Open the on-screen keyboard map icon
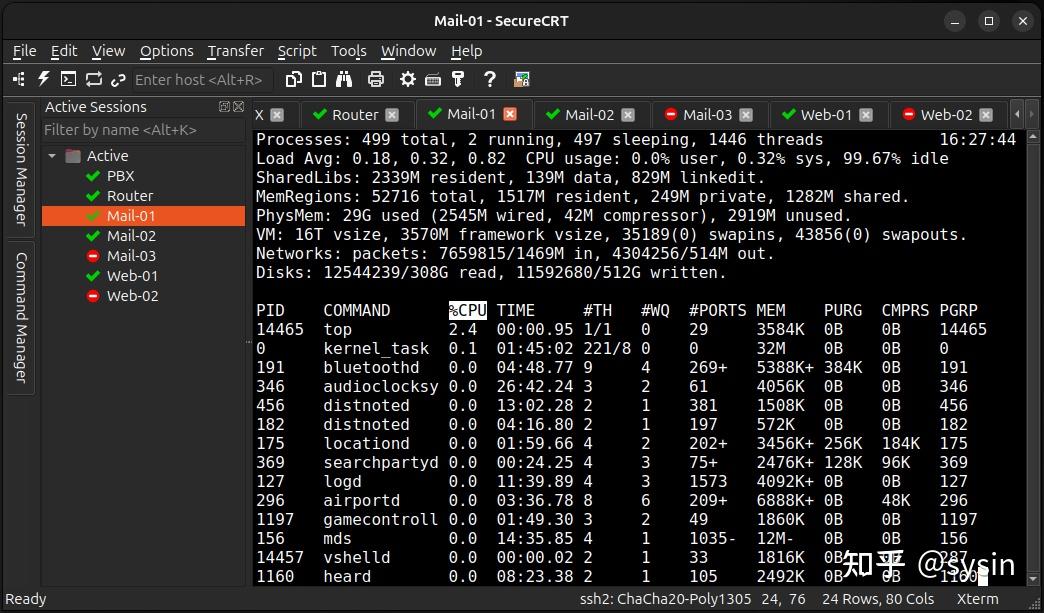The height and width of the screenshot is (613, 1044). (x=433, y=80)
